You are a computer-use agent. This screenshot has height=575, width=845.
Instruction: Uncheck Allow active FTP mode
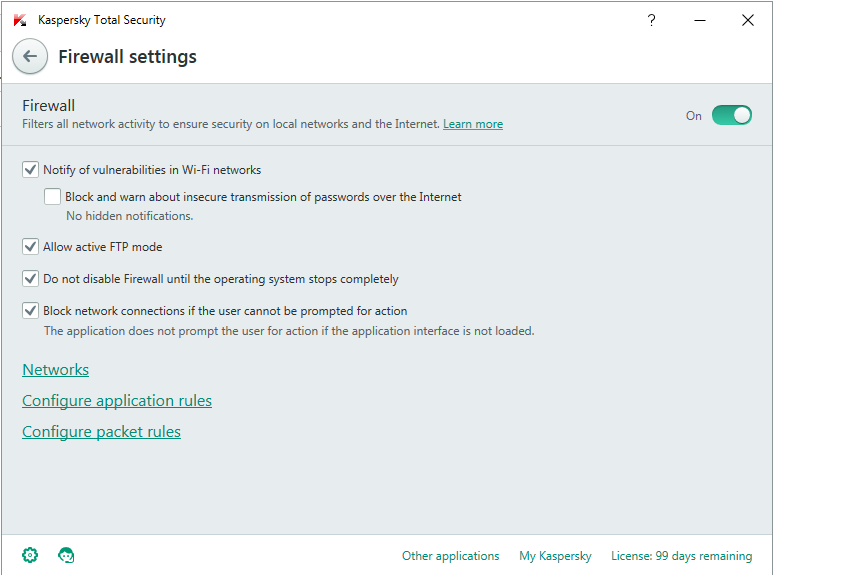pos(31,247)
